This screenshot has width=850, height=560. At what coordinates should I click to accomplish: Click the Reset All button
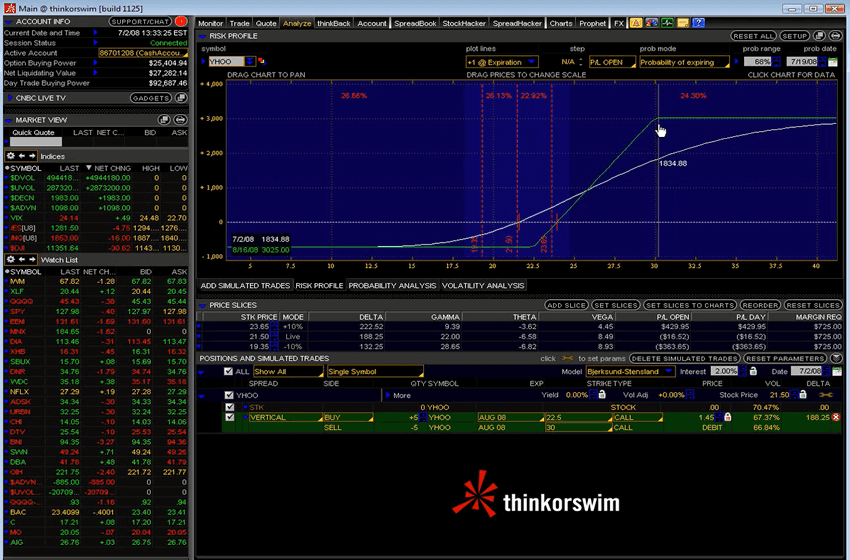pyautogui.click(x=752, y=36)
